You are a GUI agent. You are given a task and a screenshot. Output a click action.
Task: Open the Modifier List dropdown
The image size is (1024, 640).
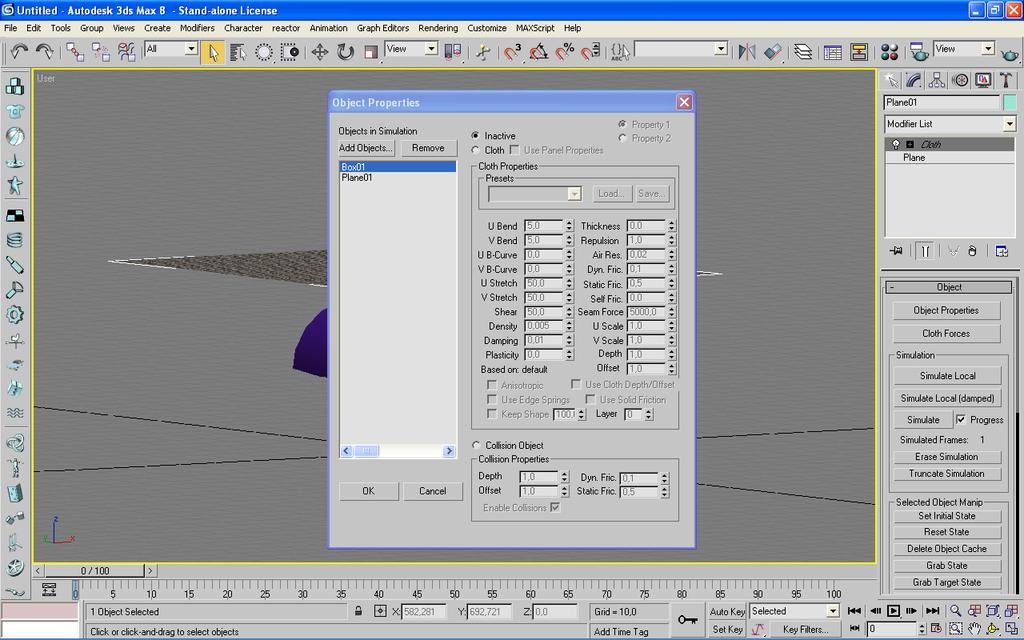pyautogui.click(x=950, y=123)
